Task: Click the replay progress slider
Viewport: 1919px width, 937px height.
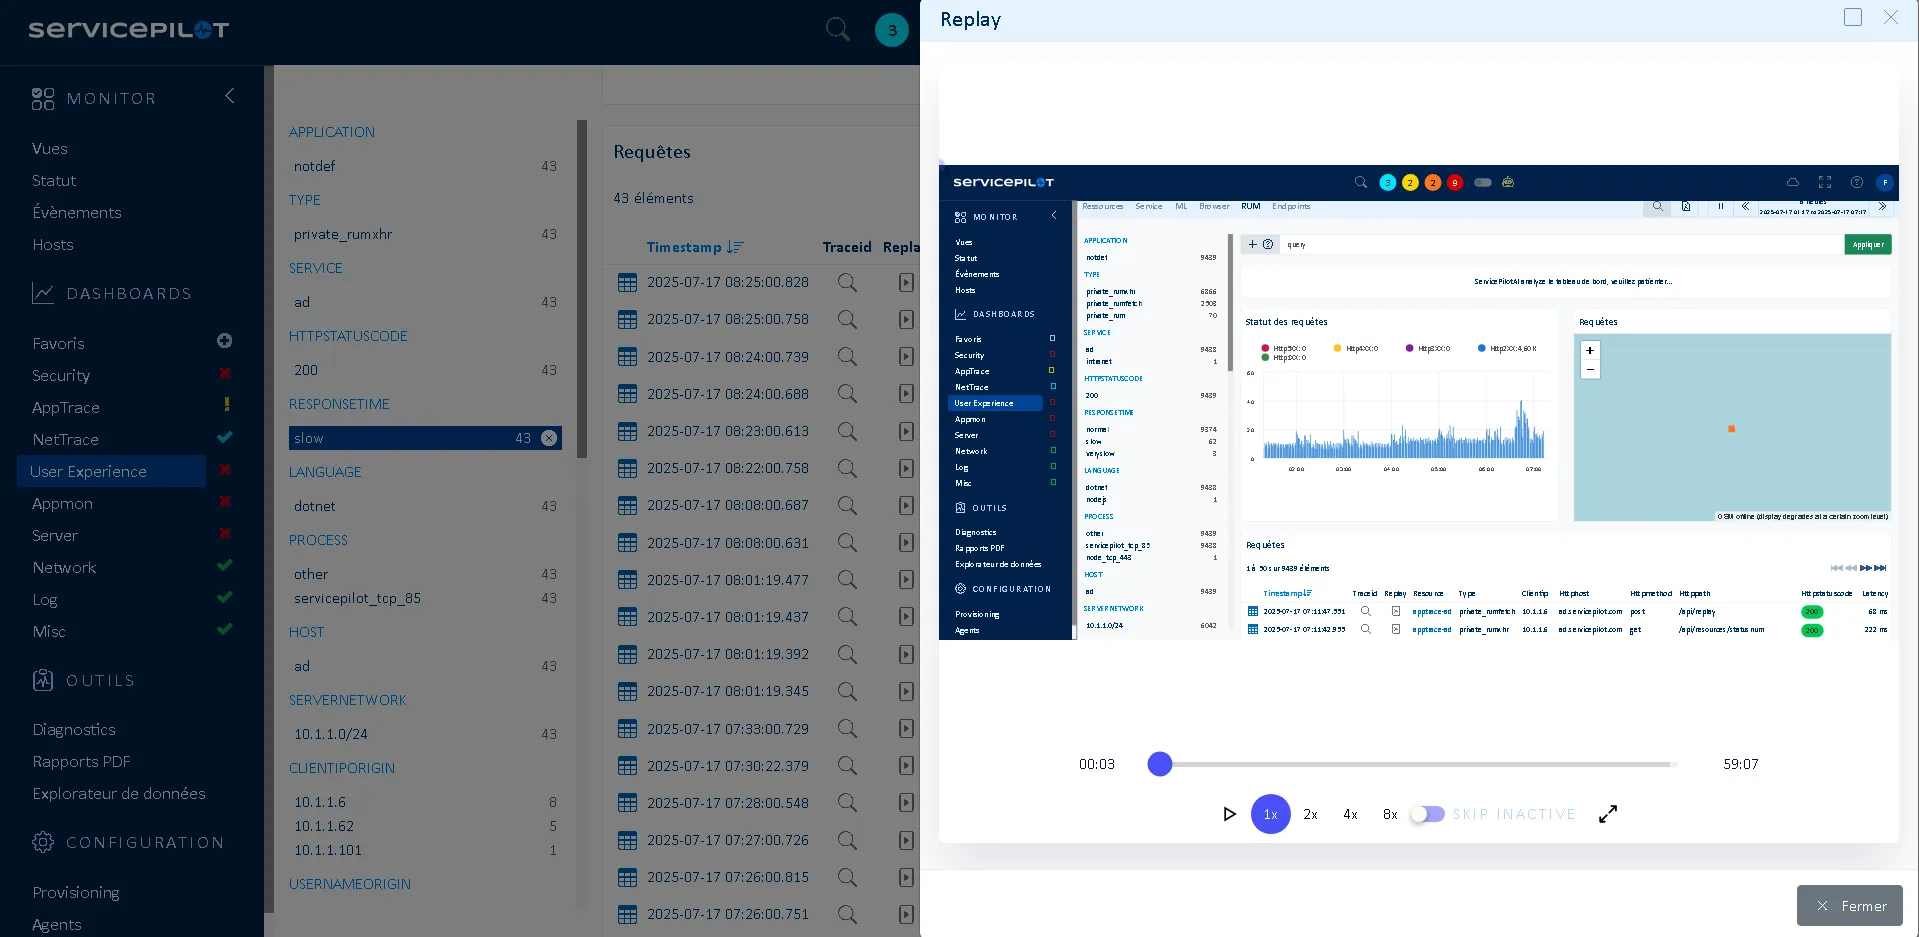Action: click(x=1160, y=764)
